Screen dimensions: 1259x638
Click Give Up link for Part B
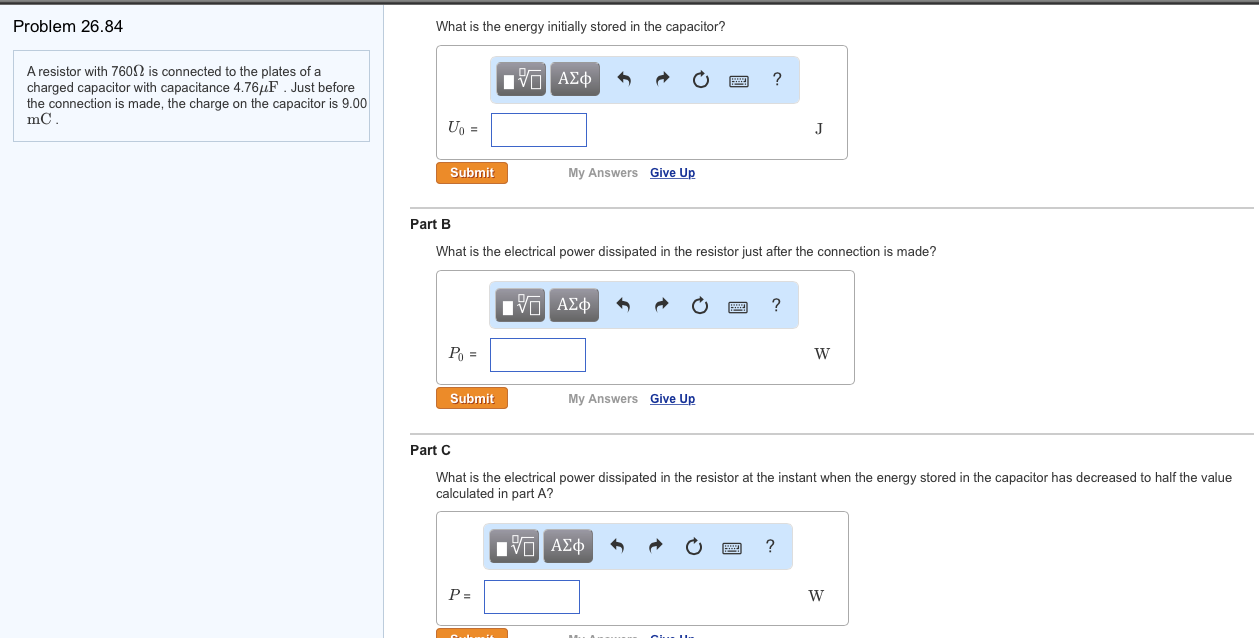[x=672, y=399]
